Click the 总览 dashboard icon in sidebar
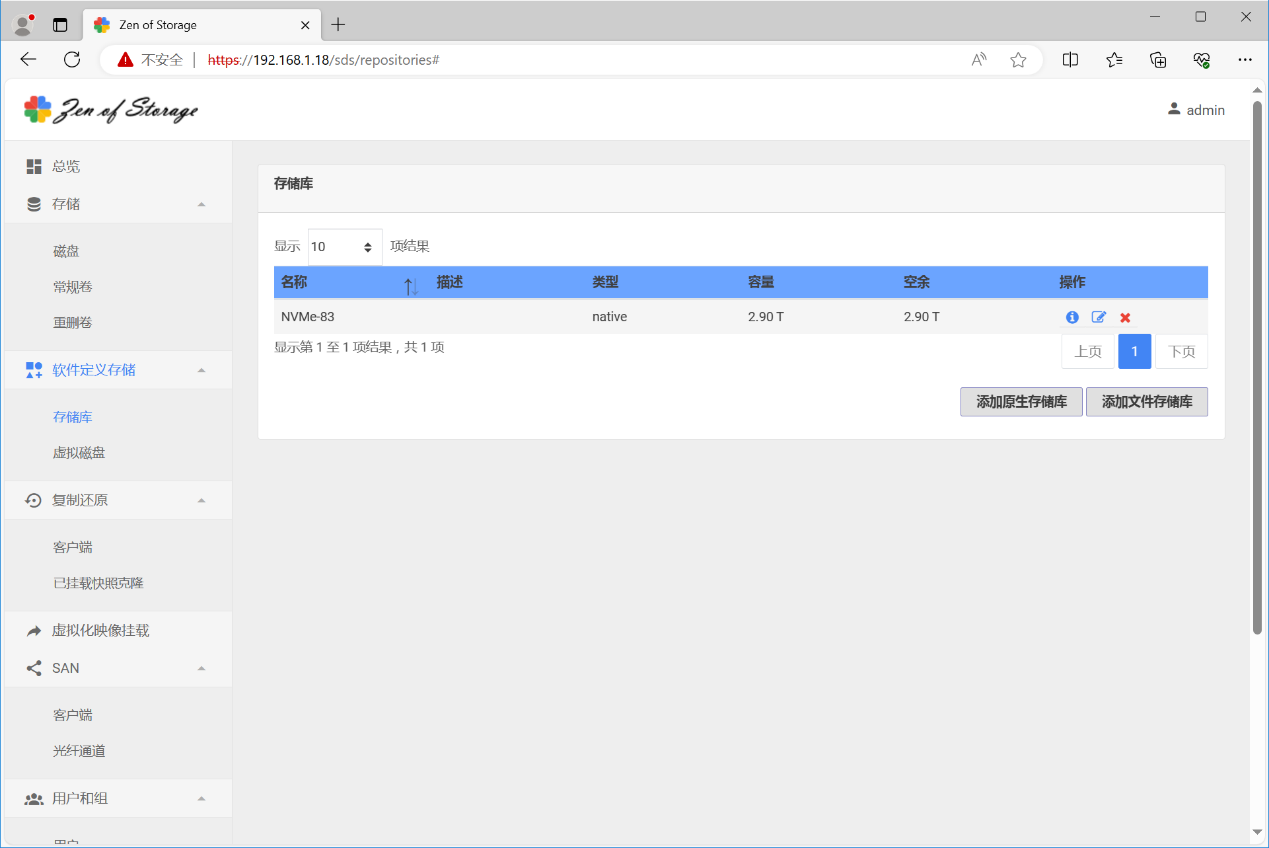Screen dimensions: 1269x848 (34, 166)
